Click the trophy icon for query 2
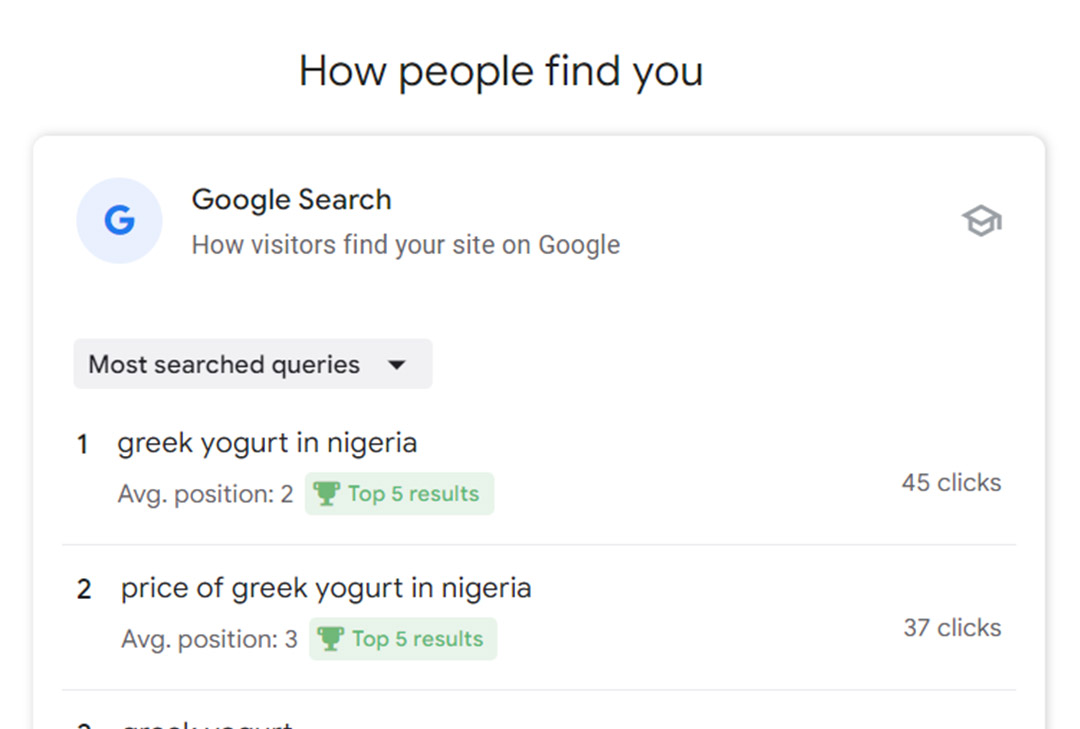Image resolution: width=1080 pixels, height=729 pixels. point(331,639)
